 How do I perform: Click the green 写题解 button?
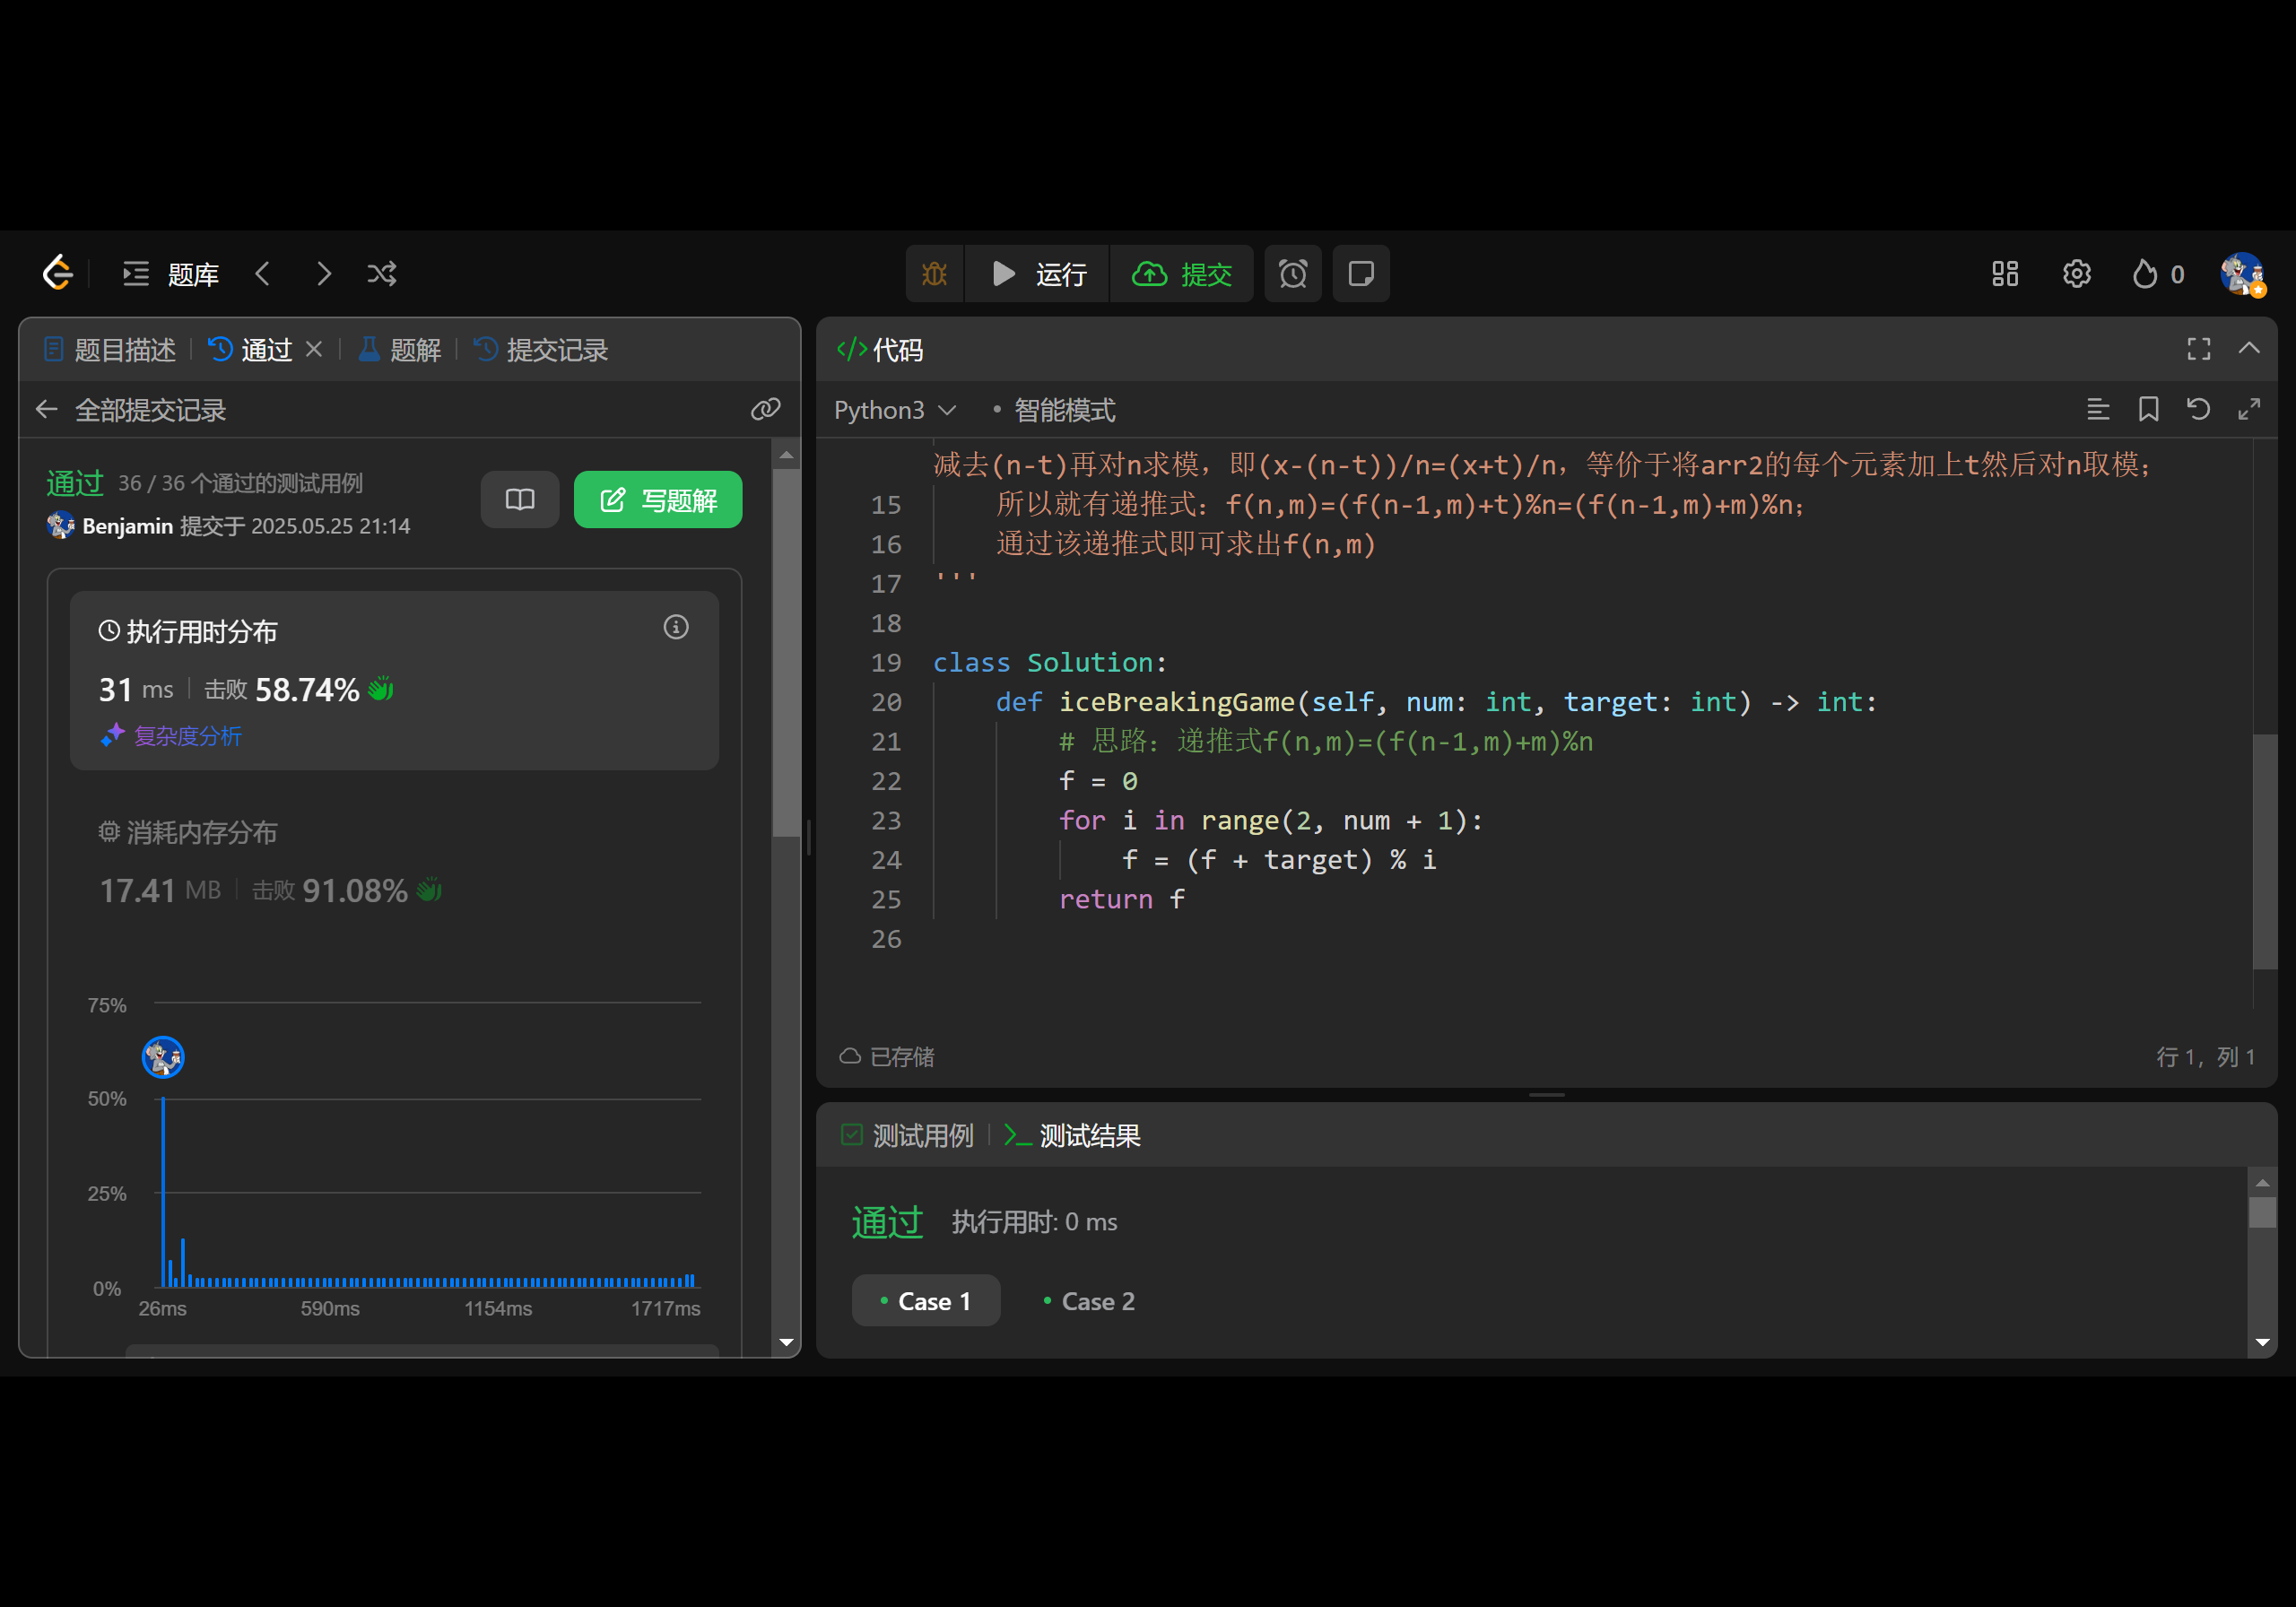(x=658, y=500)
